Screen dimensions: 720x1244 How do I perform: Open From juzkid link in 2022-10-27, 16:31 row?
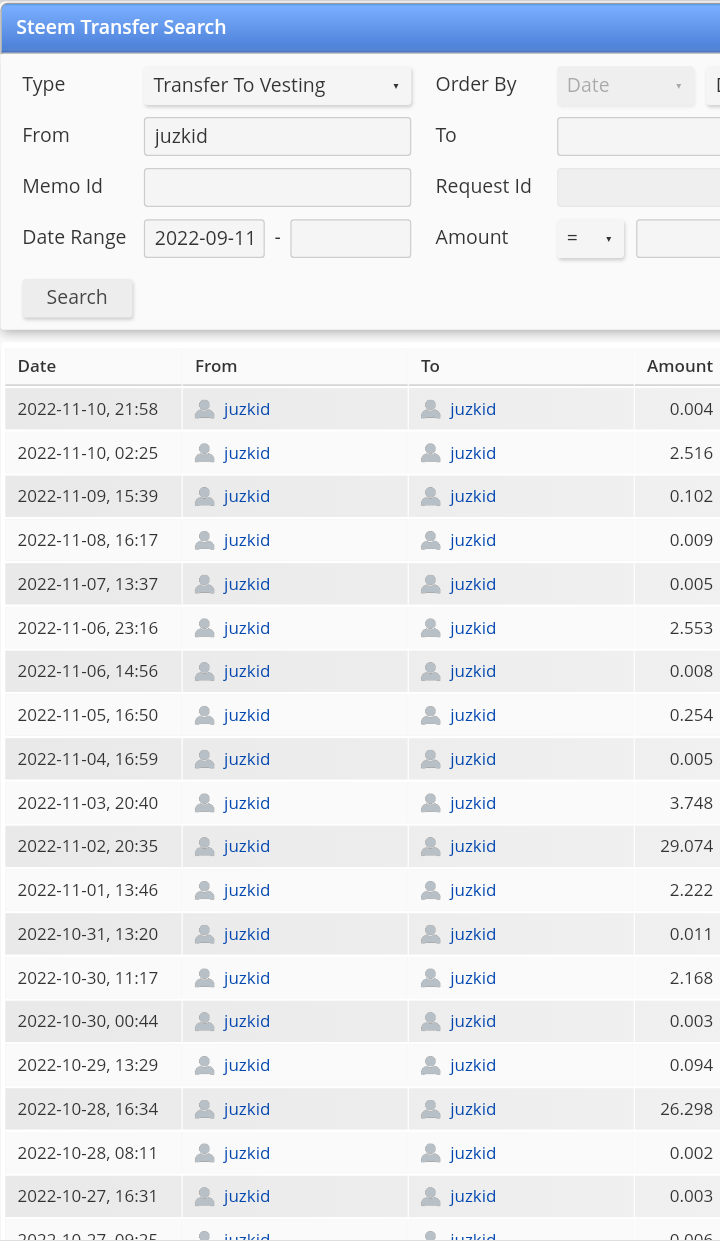[247, 1196]
